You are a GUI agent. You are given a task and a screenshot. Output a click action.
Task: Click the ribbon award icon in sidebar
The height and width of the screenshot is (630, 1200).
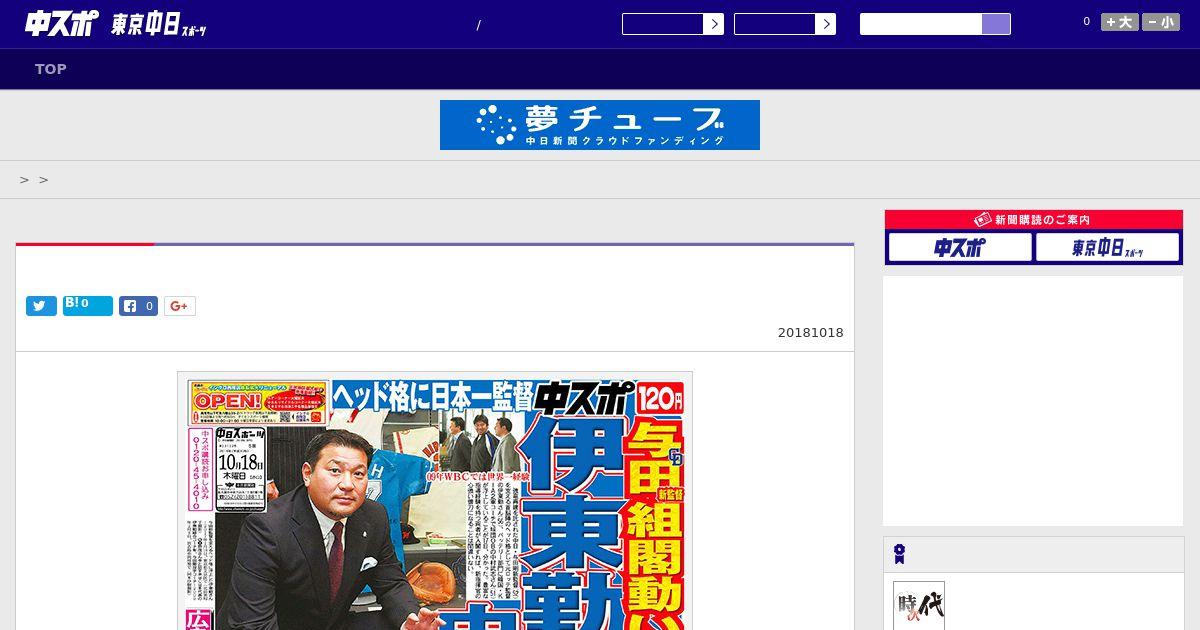(899, 554)
